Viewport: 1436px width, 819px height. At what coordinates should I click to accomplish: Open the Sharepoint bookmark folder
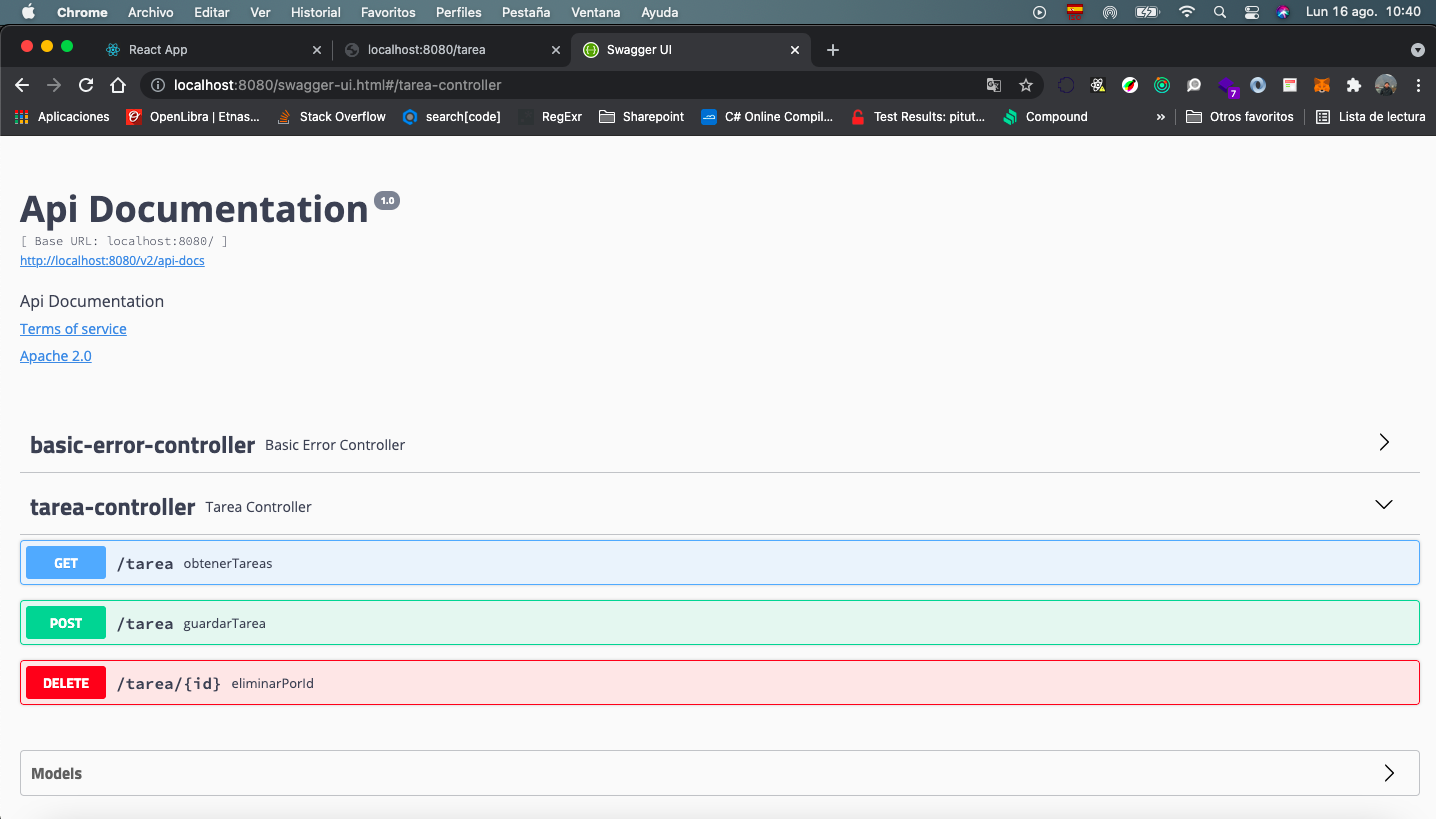[x=641, y=117]
